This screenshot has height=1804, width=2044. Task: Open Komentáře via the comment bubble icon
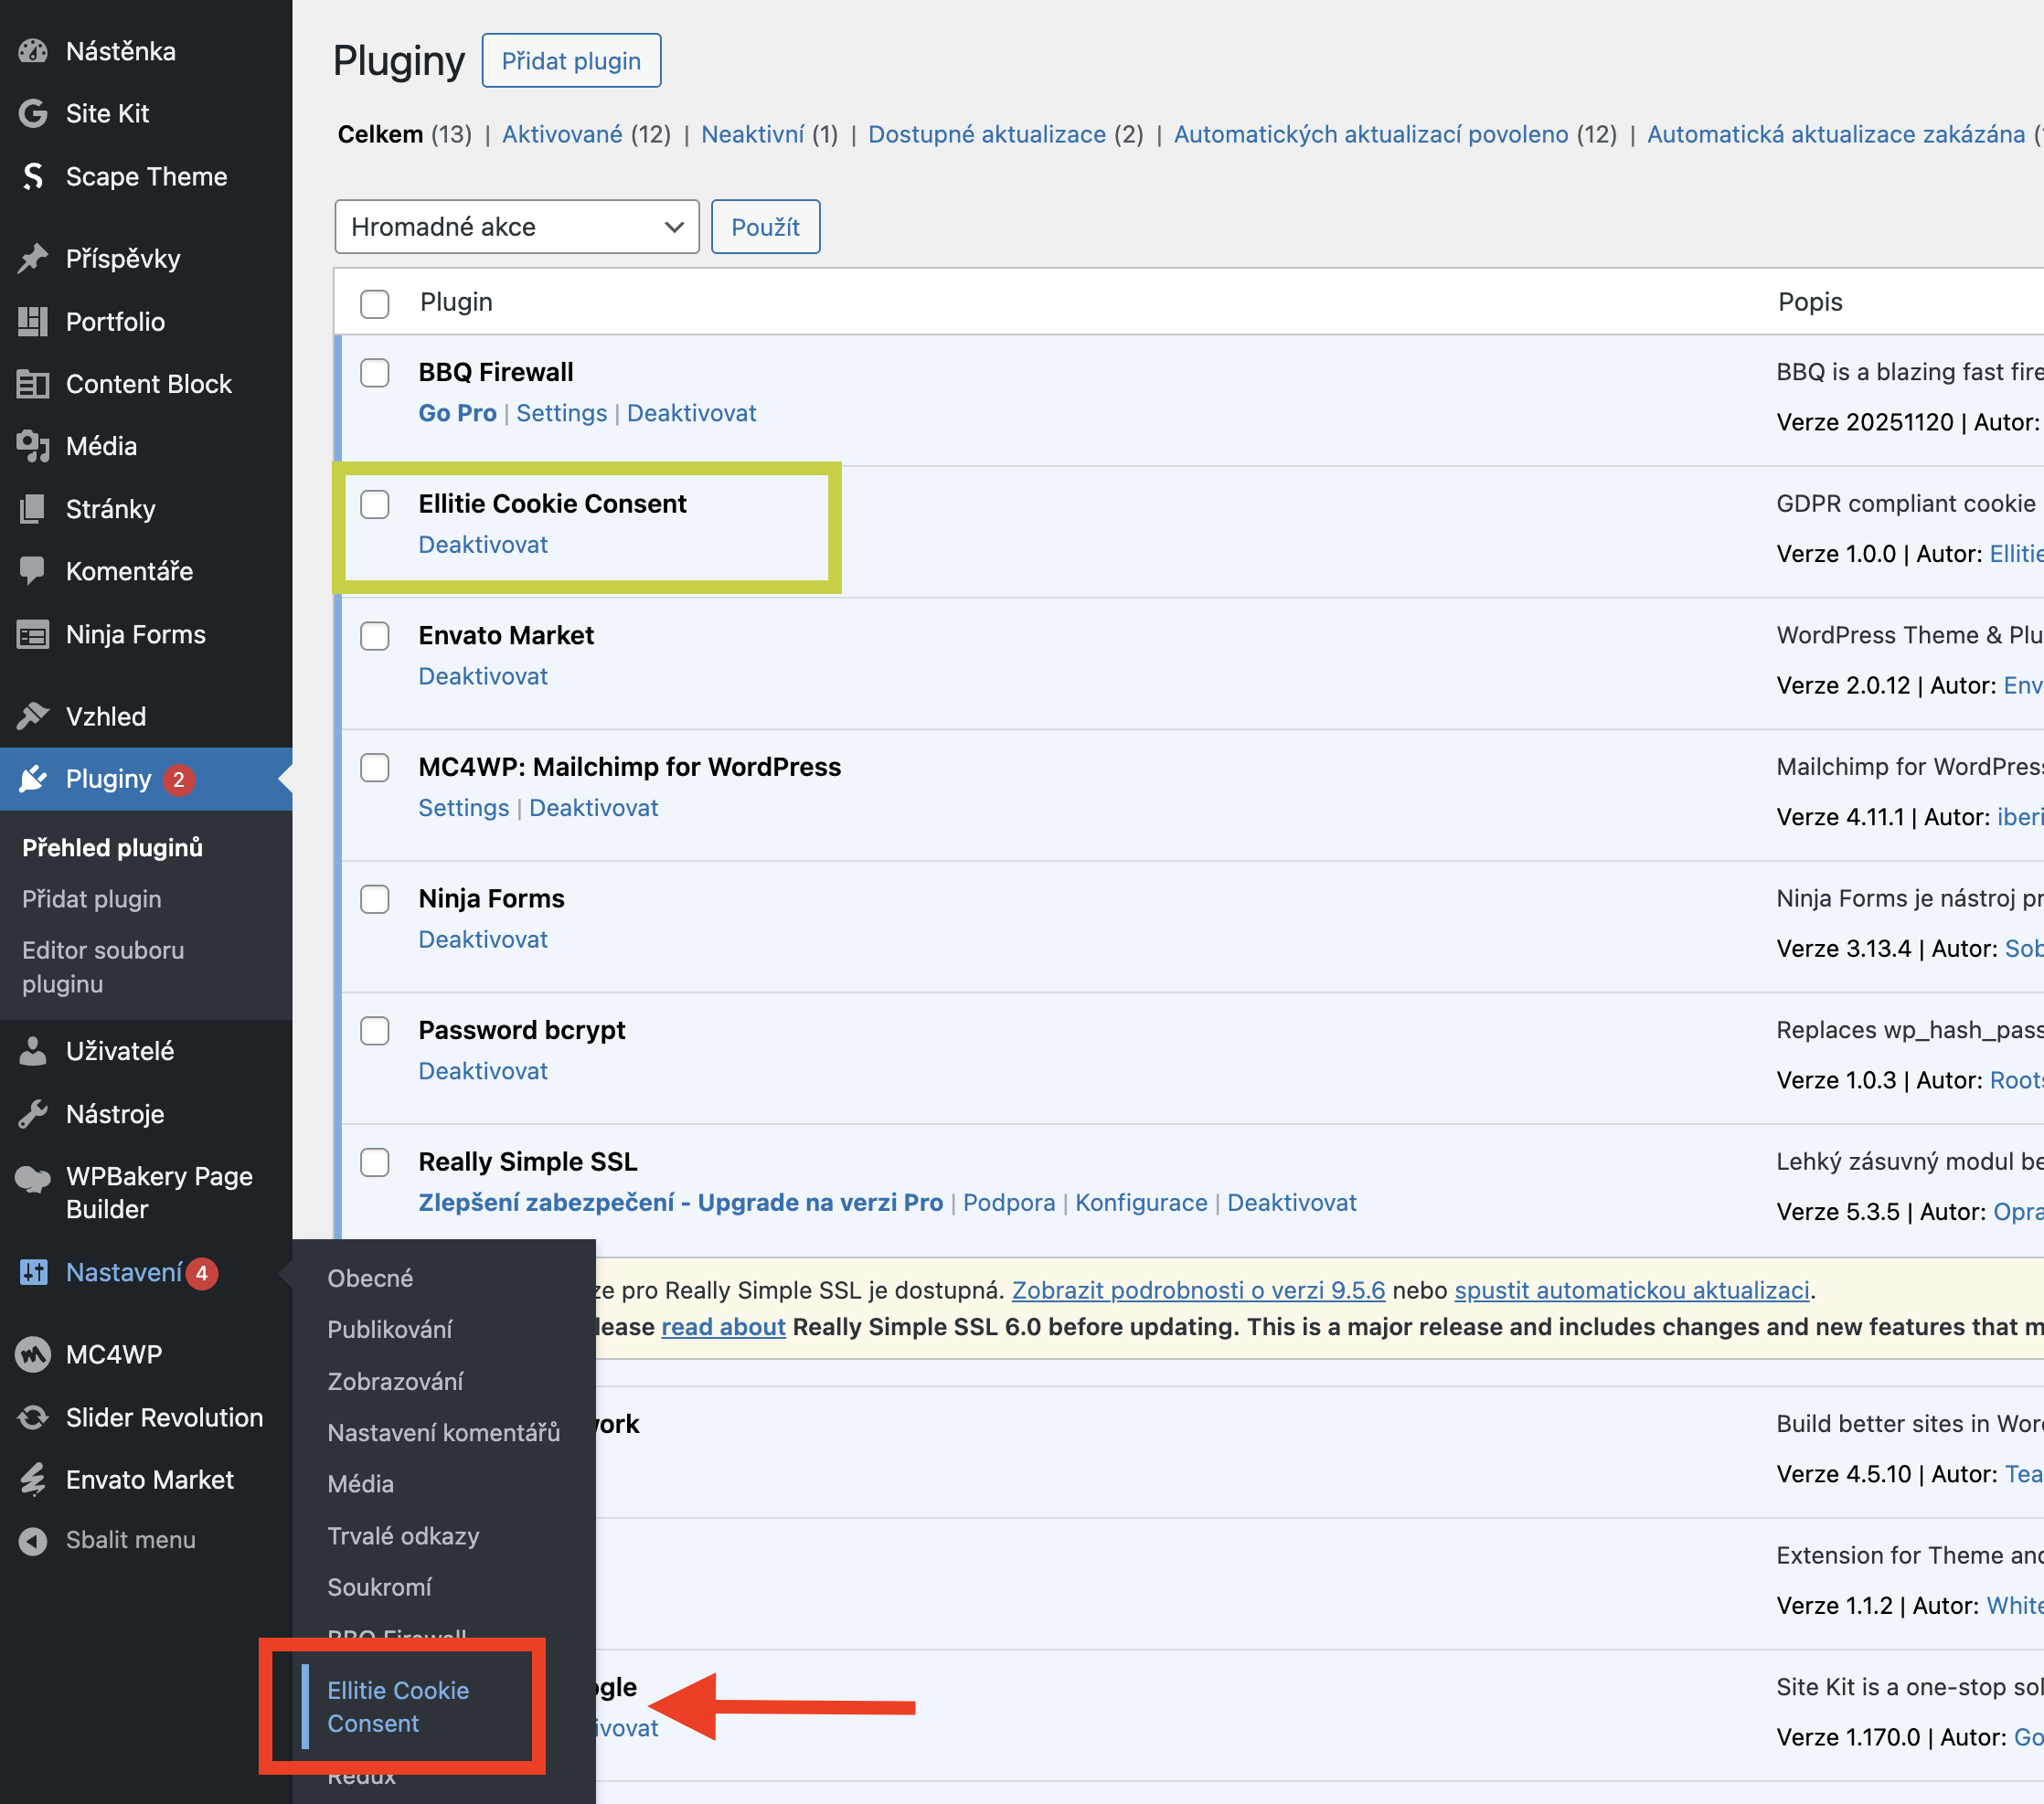(33, 571)
